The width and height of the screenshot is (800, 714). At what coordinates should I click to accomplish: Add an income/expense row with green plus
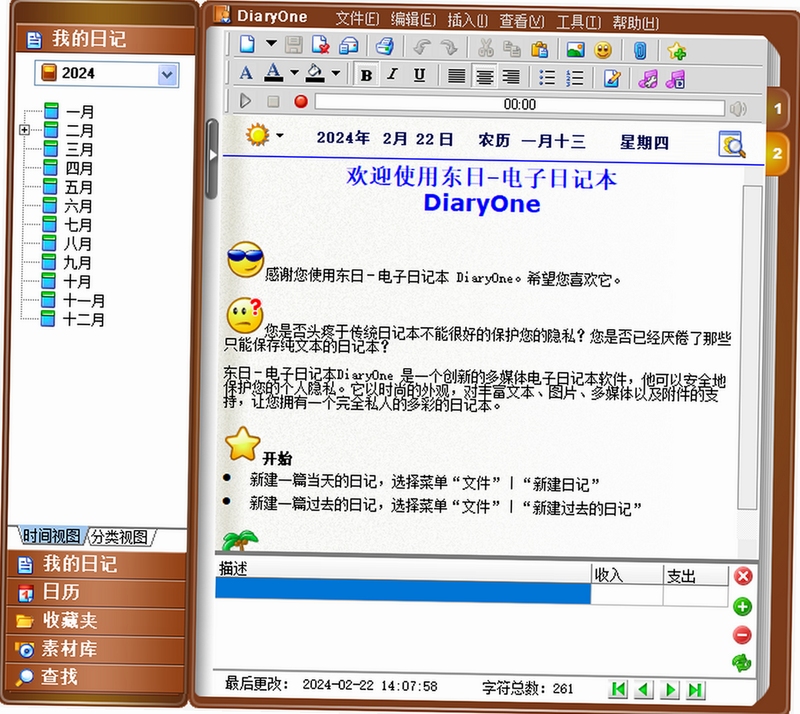742,607
